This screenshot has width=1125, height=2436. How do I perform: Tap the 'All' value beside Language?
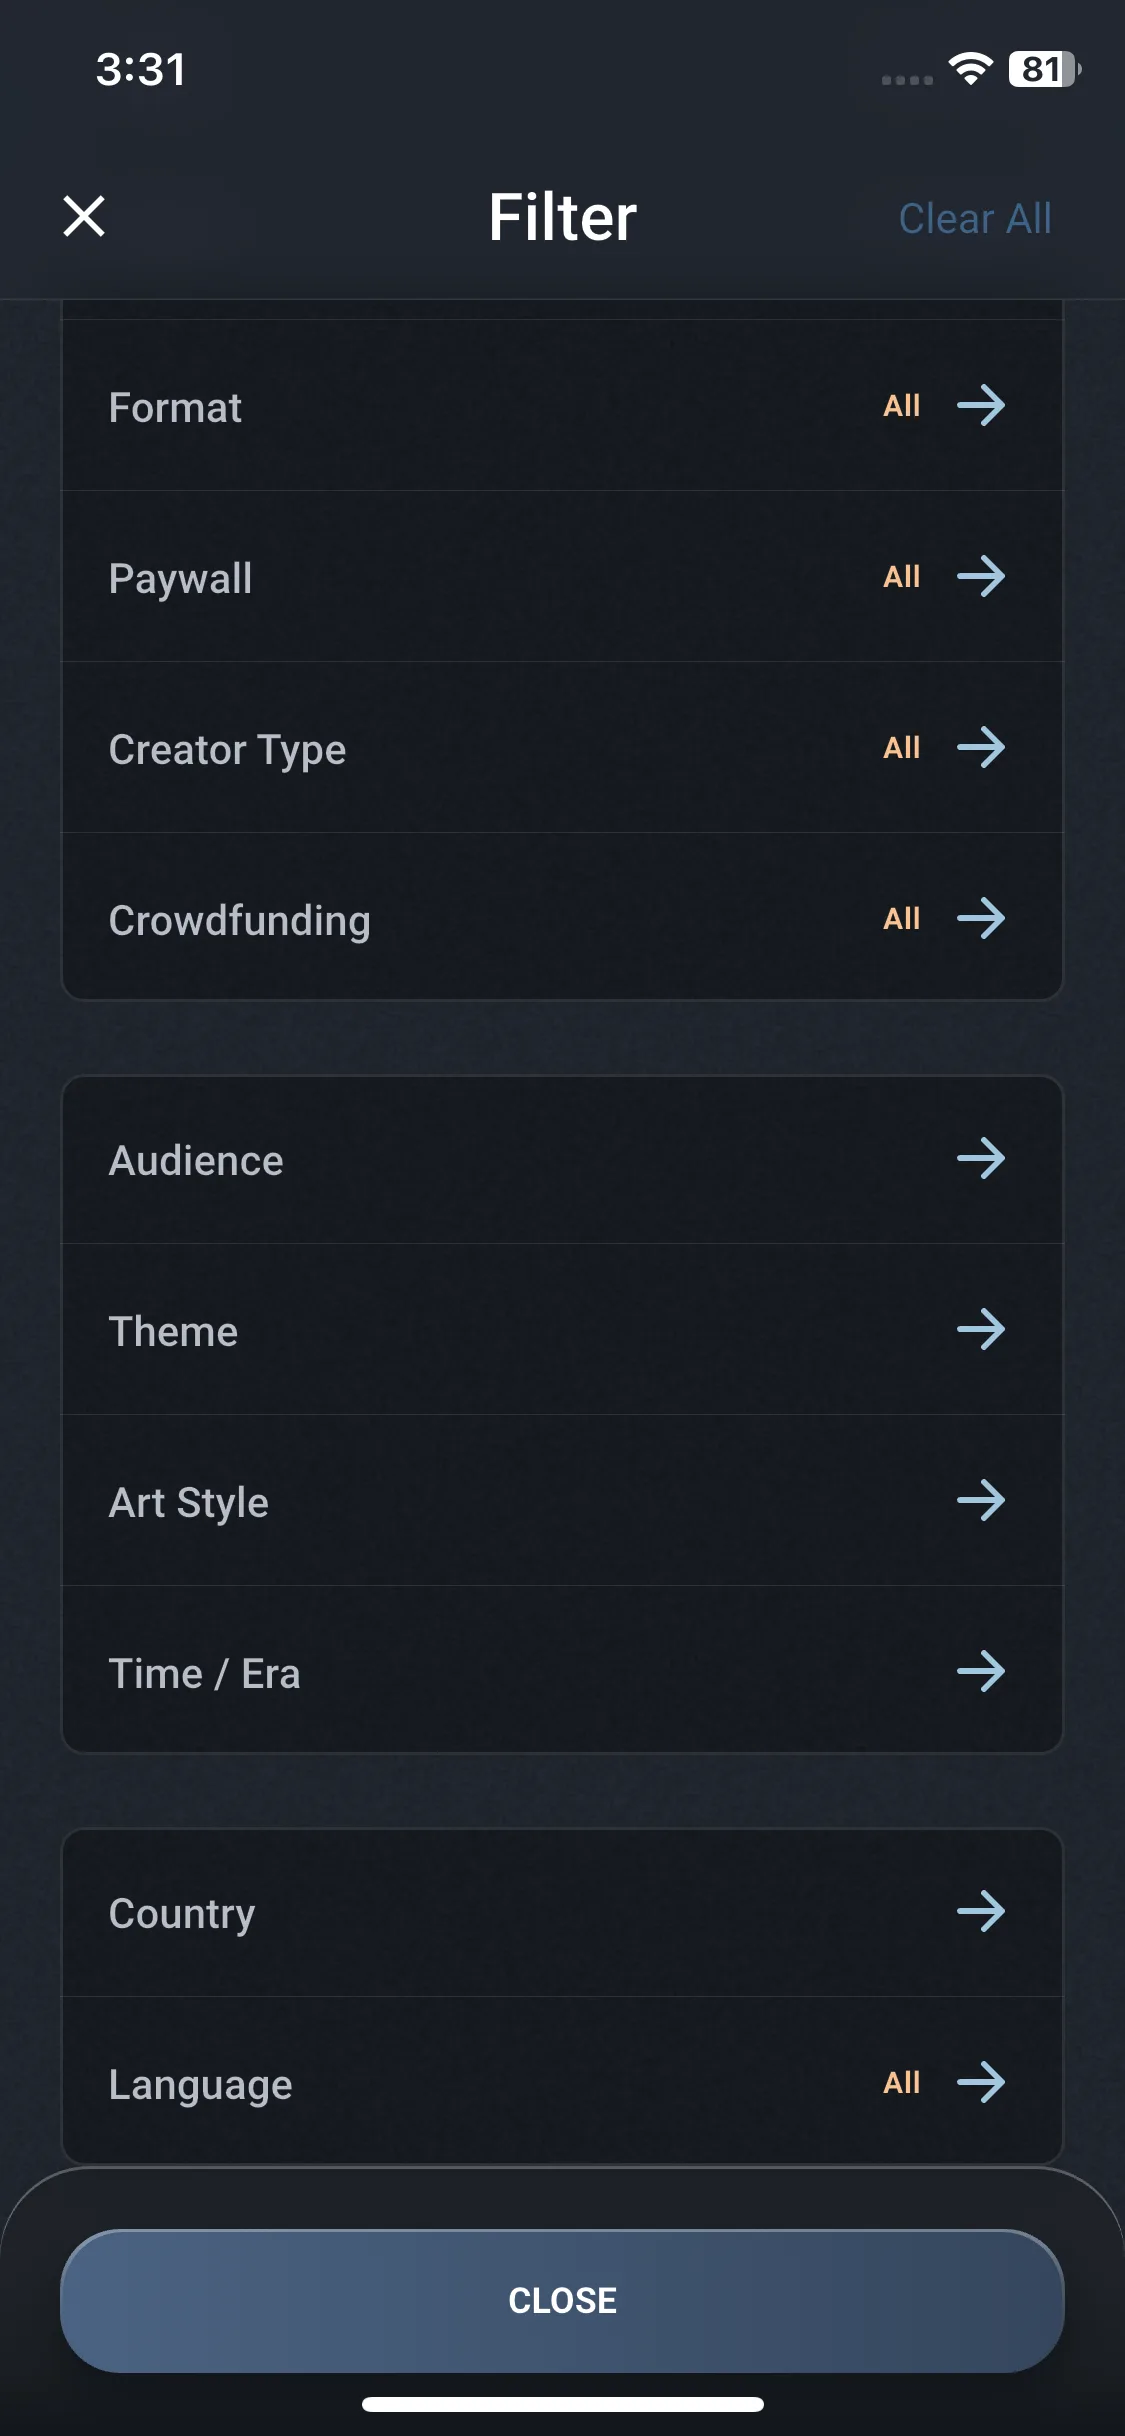point(901,2083)
